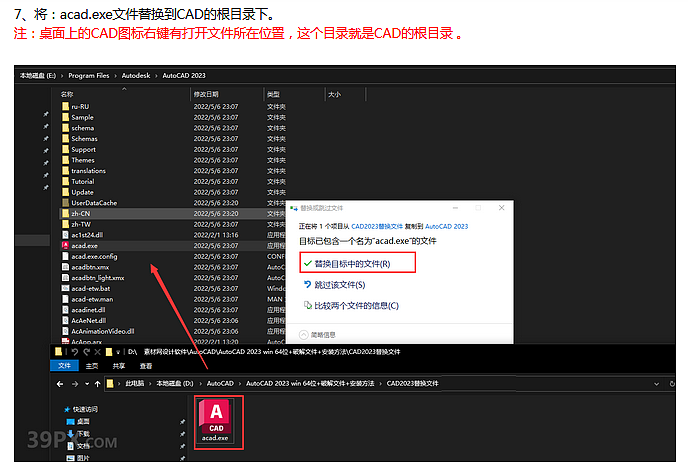Select the acadinet.dll file name
The height and width of the screenshot is (475, 688).
(88, 310)
